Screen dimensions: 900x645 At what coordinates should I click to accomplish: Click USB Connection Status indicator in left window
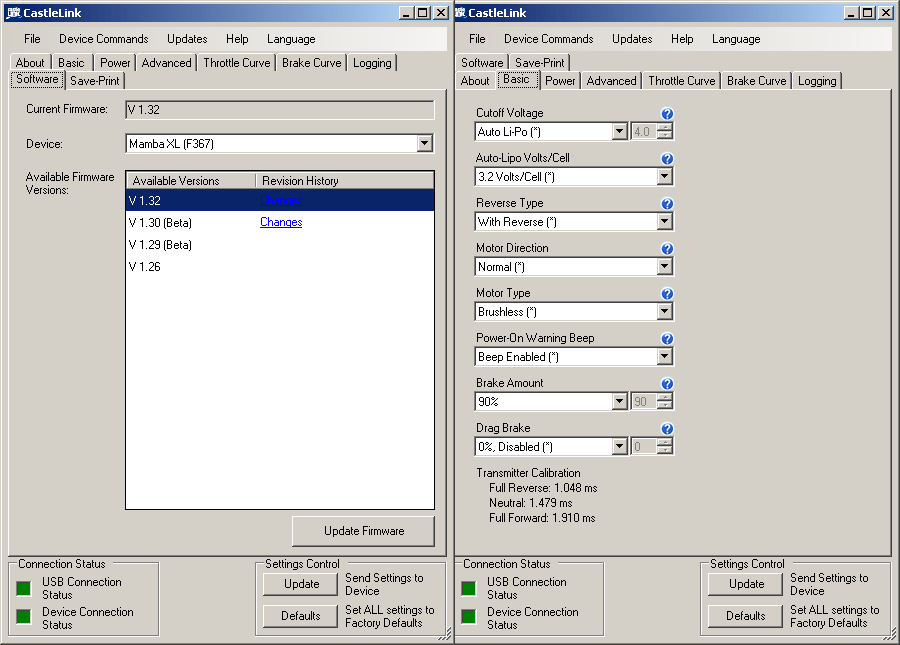pyautogui.click(x=24, y=588)
